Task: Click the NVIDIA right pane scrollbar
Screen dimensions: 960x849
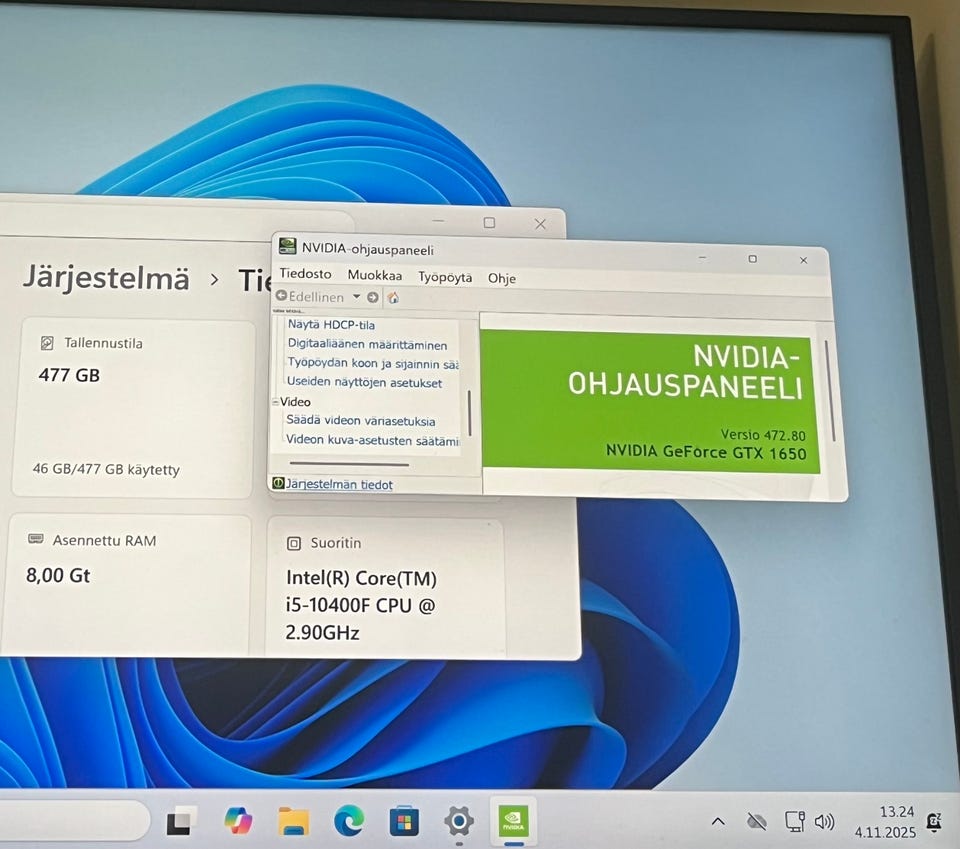Action: pyautogui.click(x=831, y=391)
